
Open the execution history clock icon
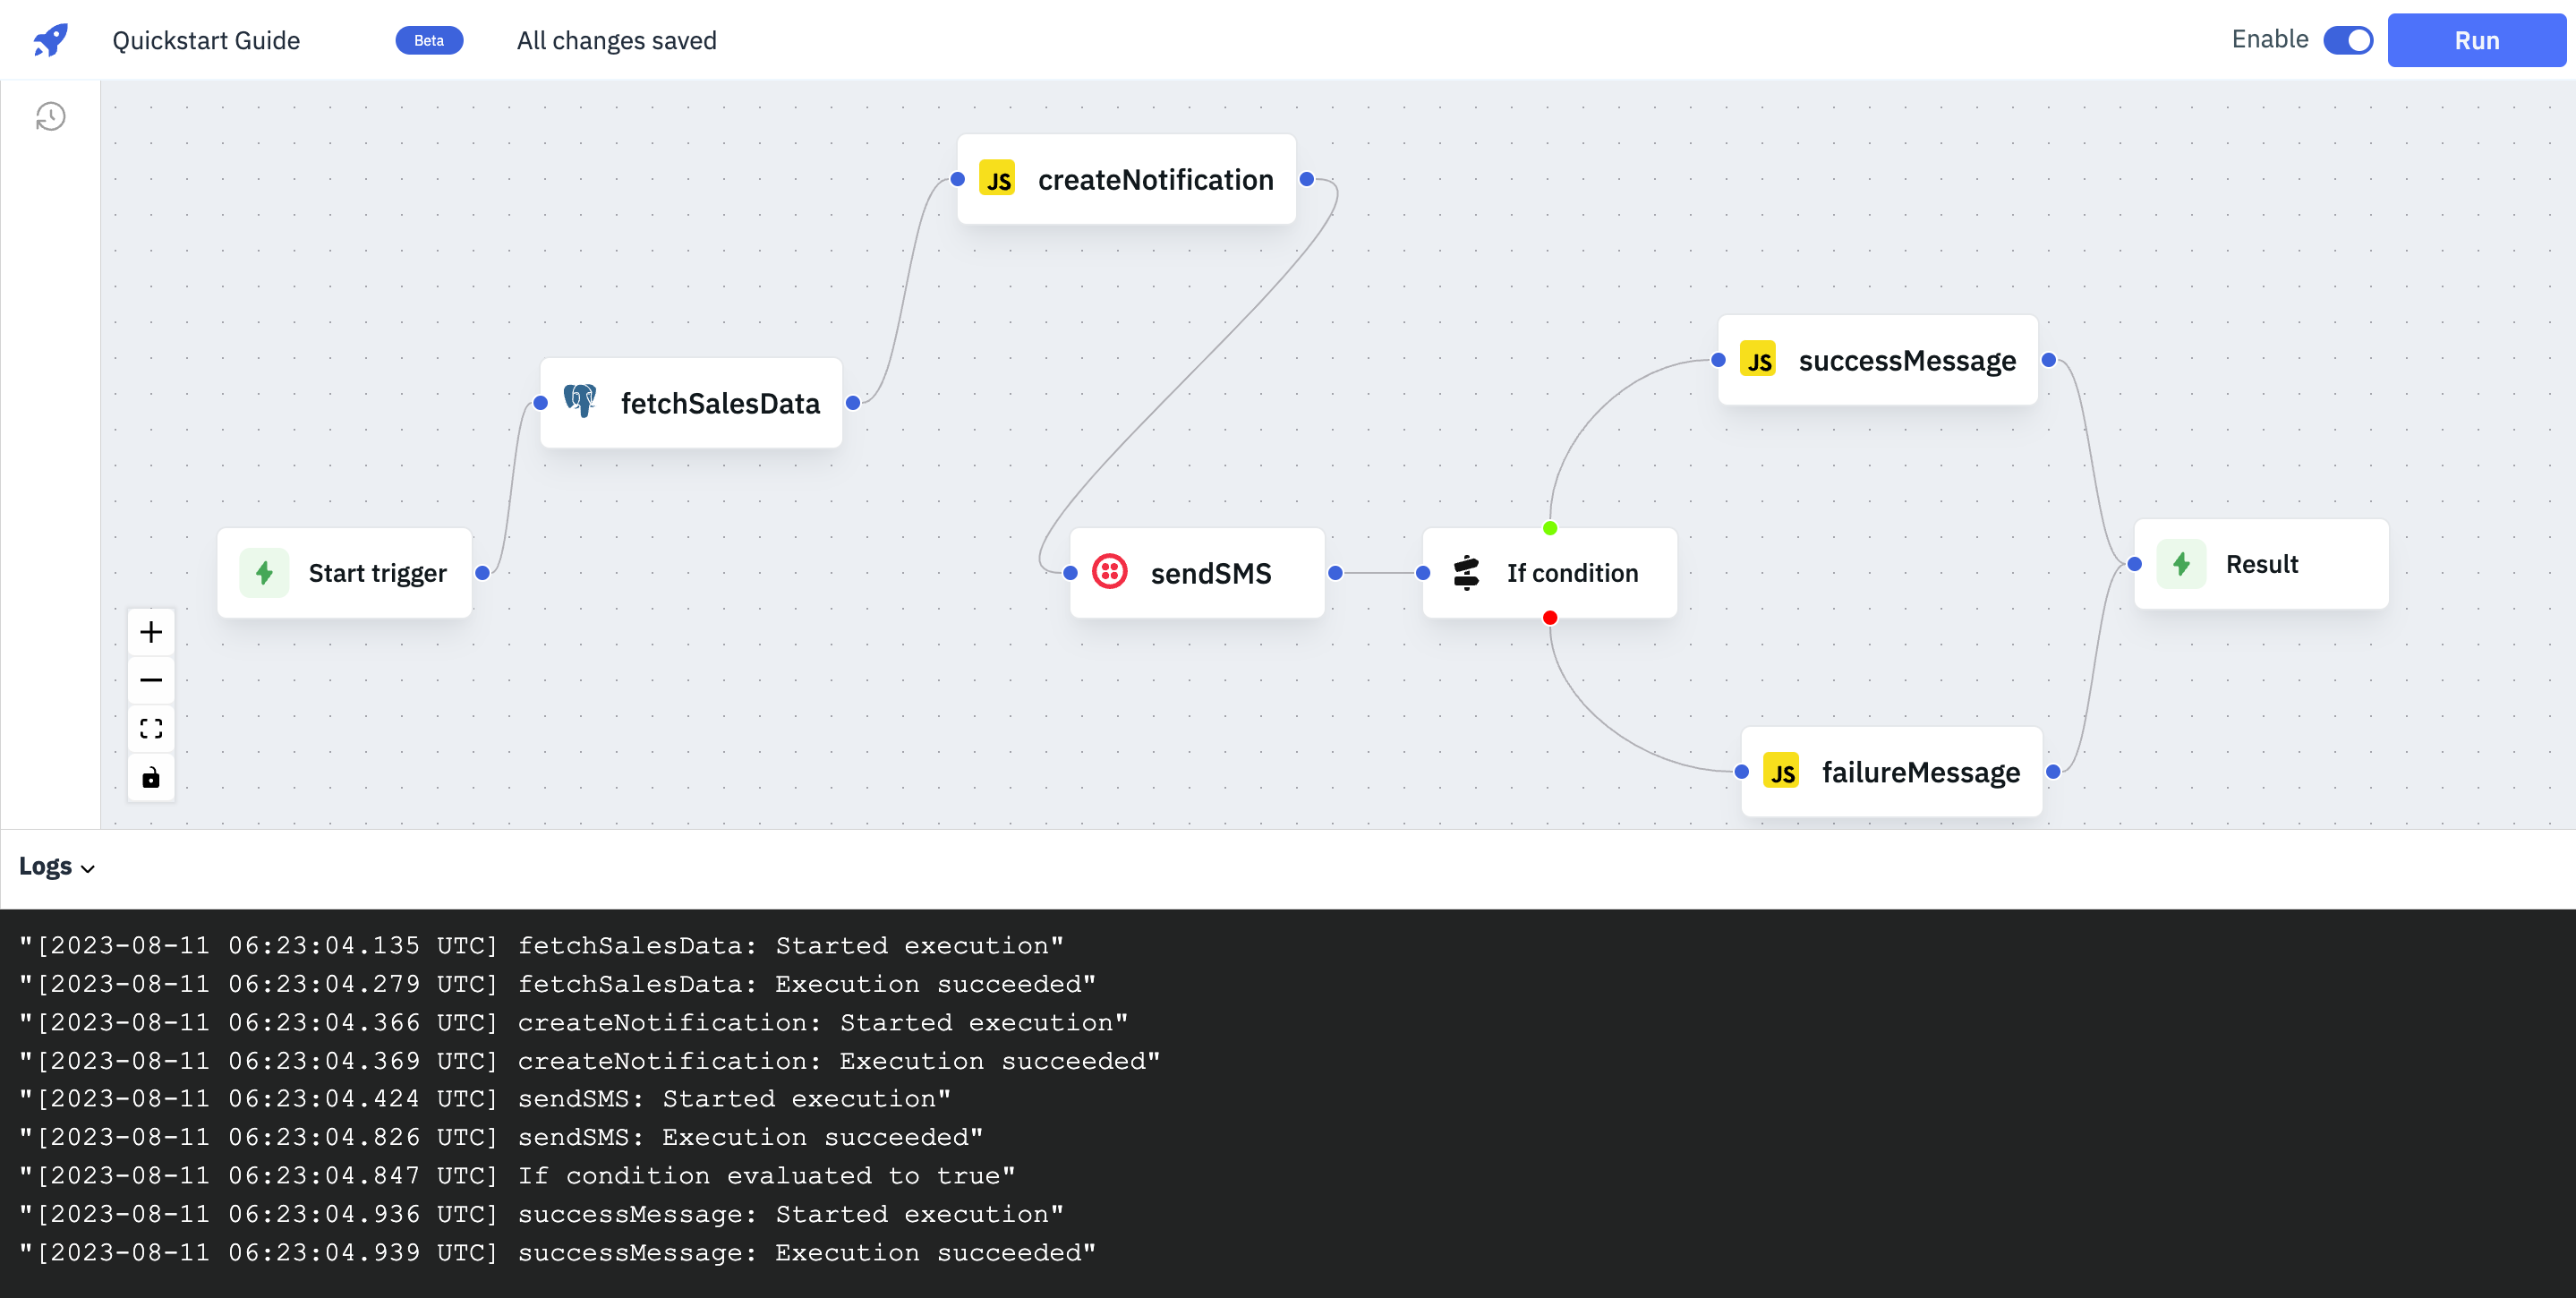pyautogui.click(x=50, y=117)
